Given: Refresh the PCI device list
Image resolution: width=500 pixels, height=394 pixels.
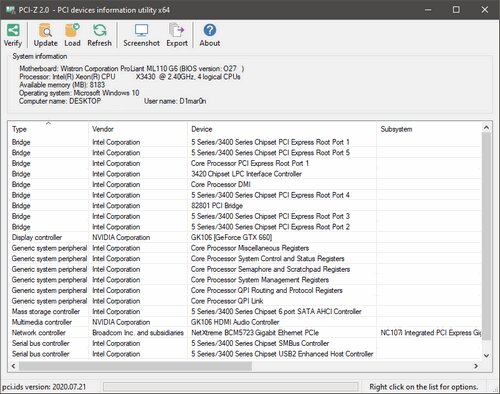Looking at the screenshot, I should 99,35.
